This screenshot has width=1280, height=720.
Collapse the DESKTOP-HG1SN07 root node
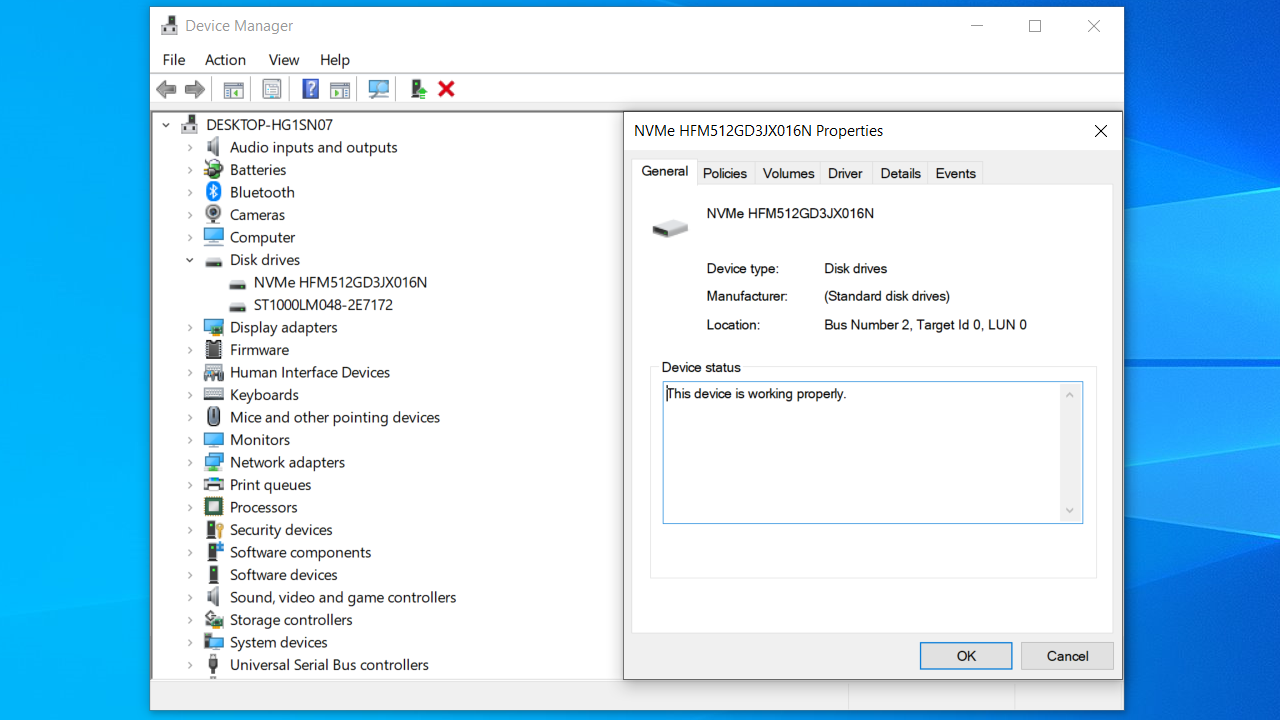(166, 125)
